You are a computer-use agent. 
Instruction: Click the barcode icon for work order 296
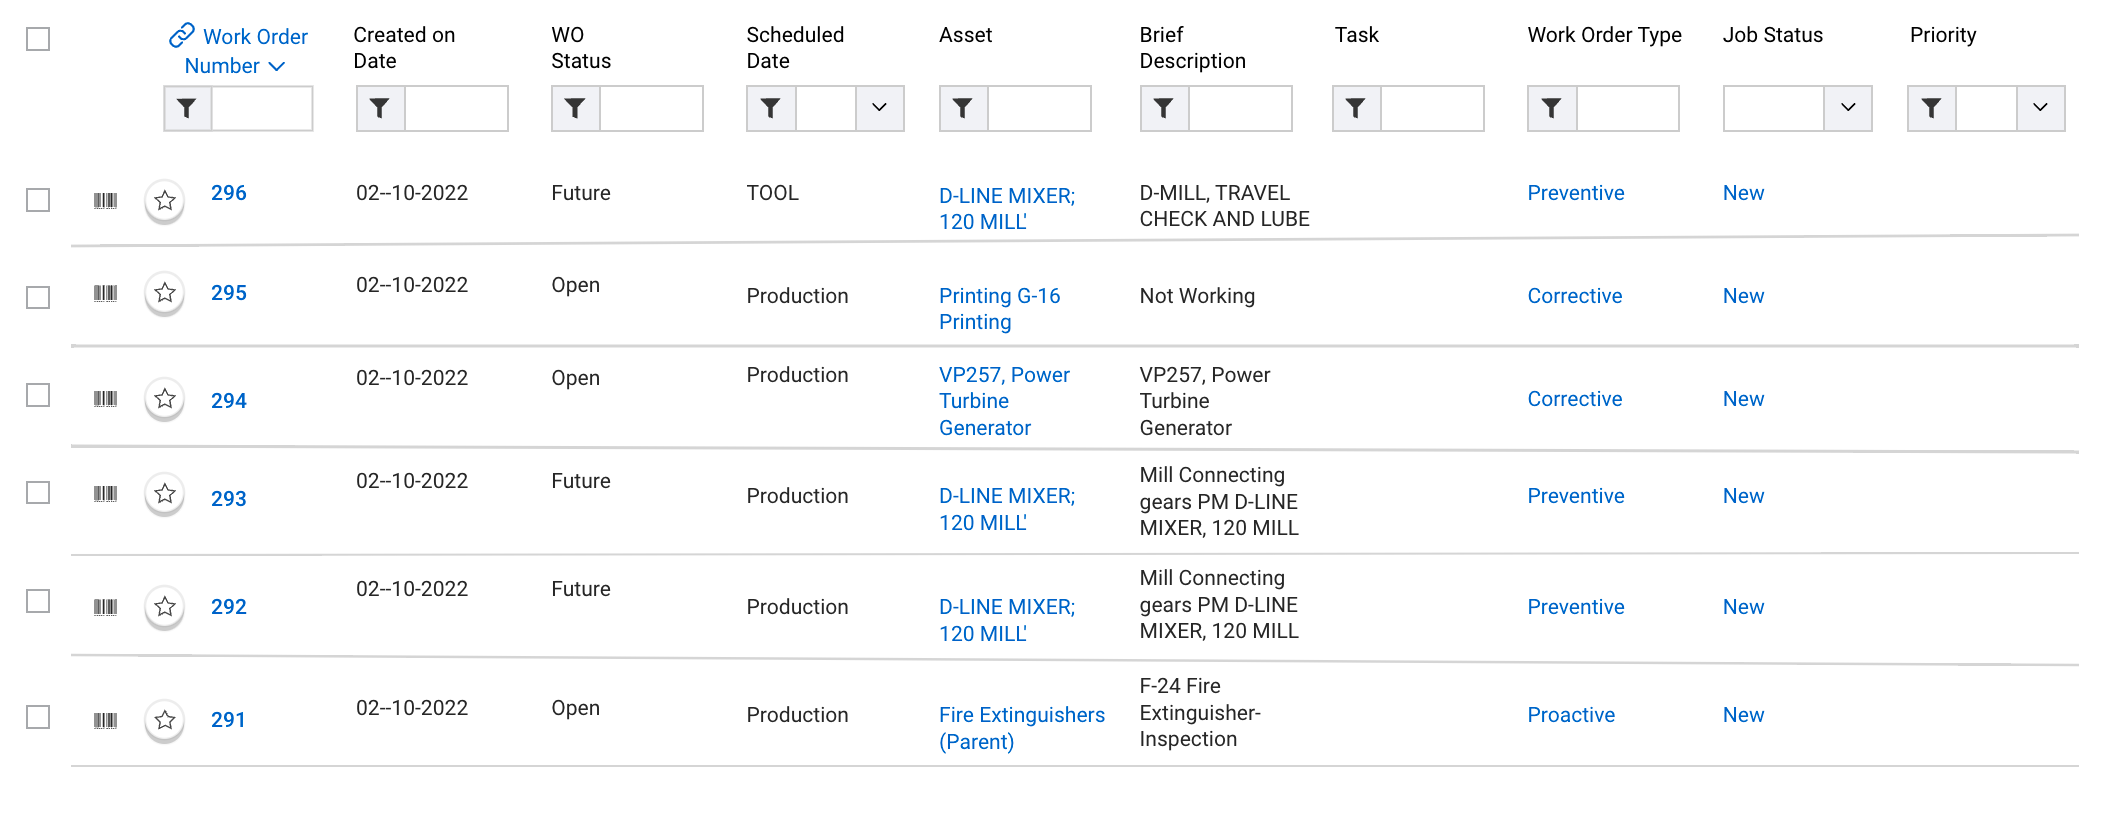click(x=105, y=200)
